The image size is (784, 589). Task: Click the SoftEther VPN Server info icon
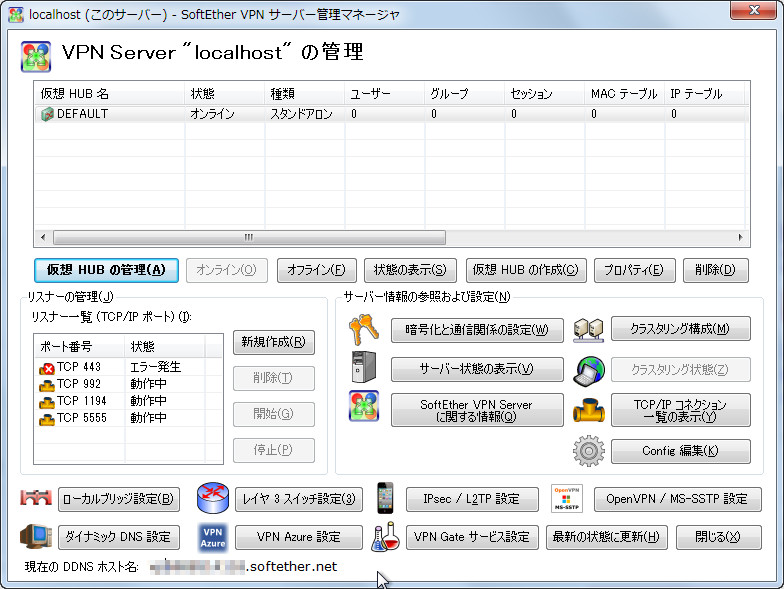pyautogui.click(x=364, y=406)
